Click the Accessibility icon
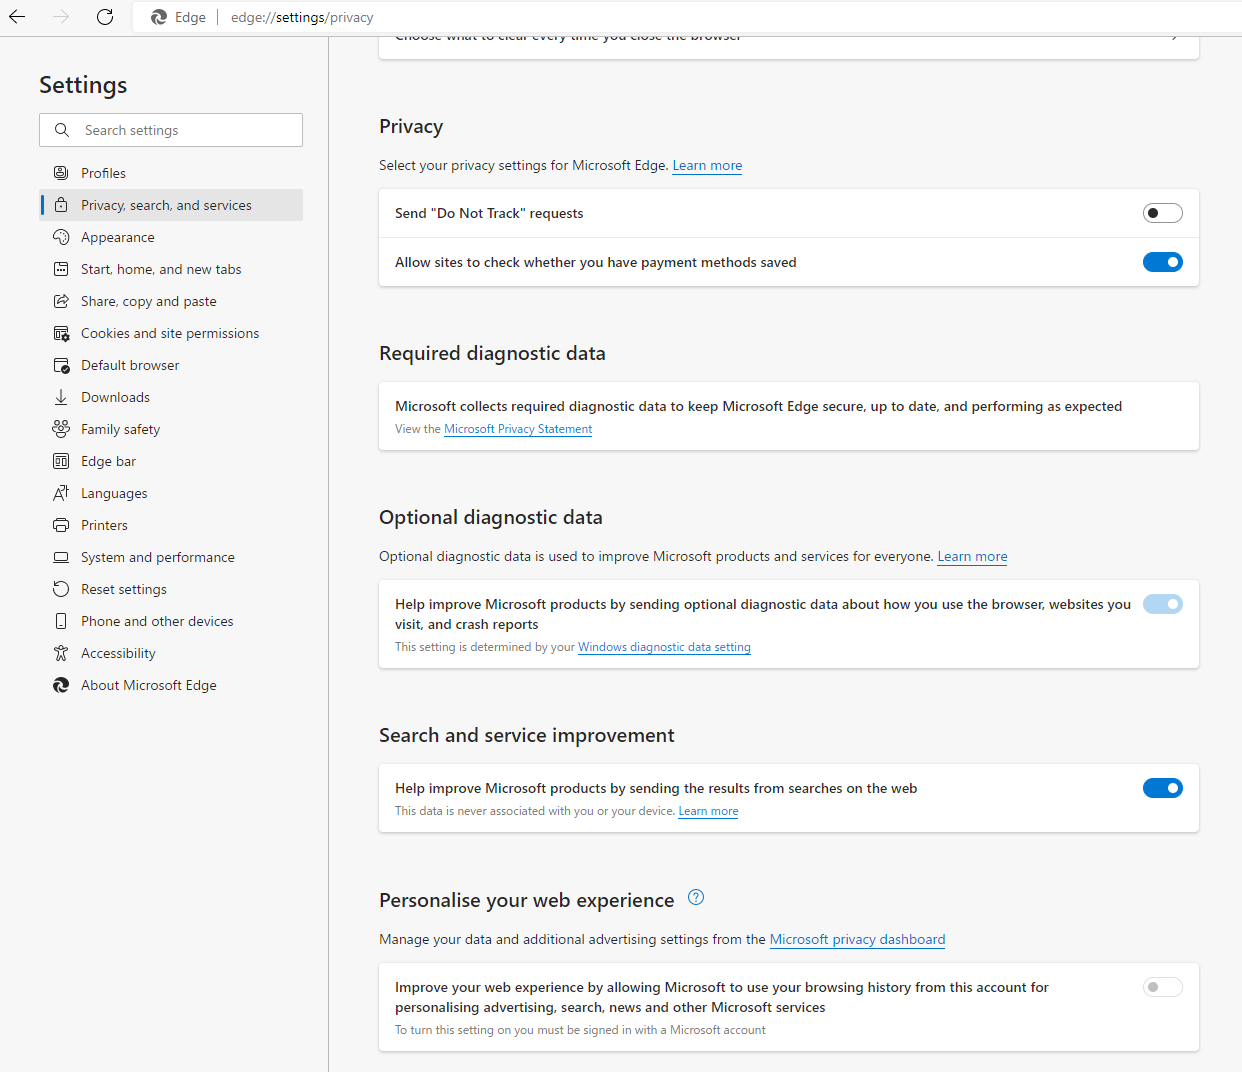The width and height of the screenshot is (1242, 1072). (61, 653)
